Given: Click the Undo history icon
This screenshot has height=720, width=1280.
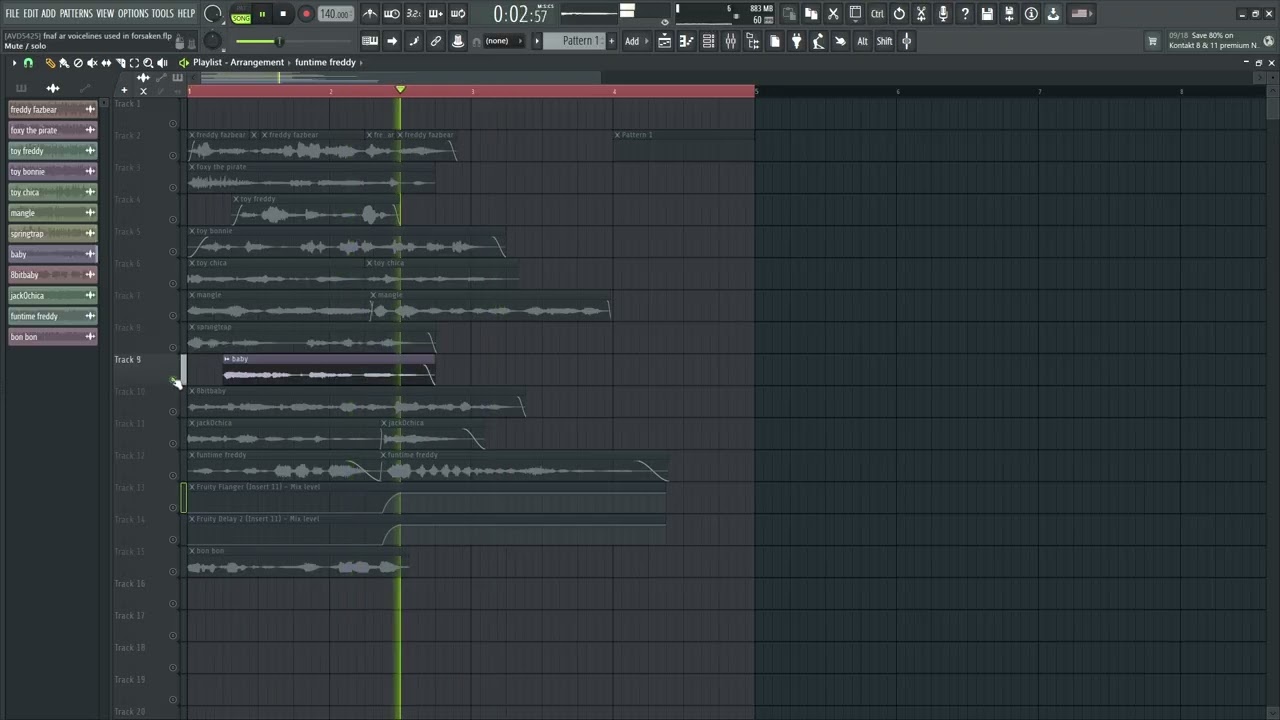Looking at the screenshot, I should tap(899, 14).
